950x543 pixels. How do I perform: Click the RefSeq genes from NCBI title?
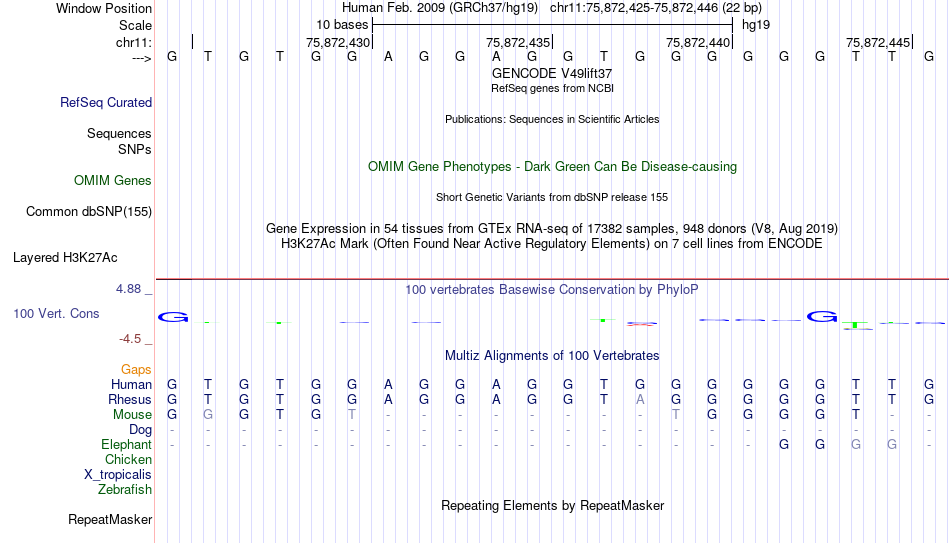553,88
